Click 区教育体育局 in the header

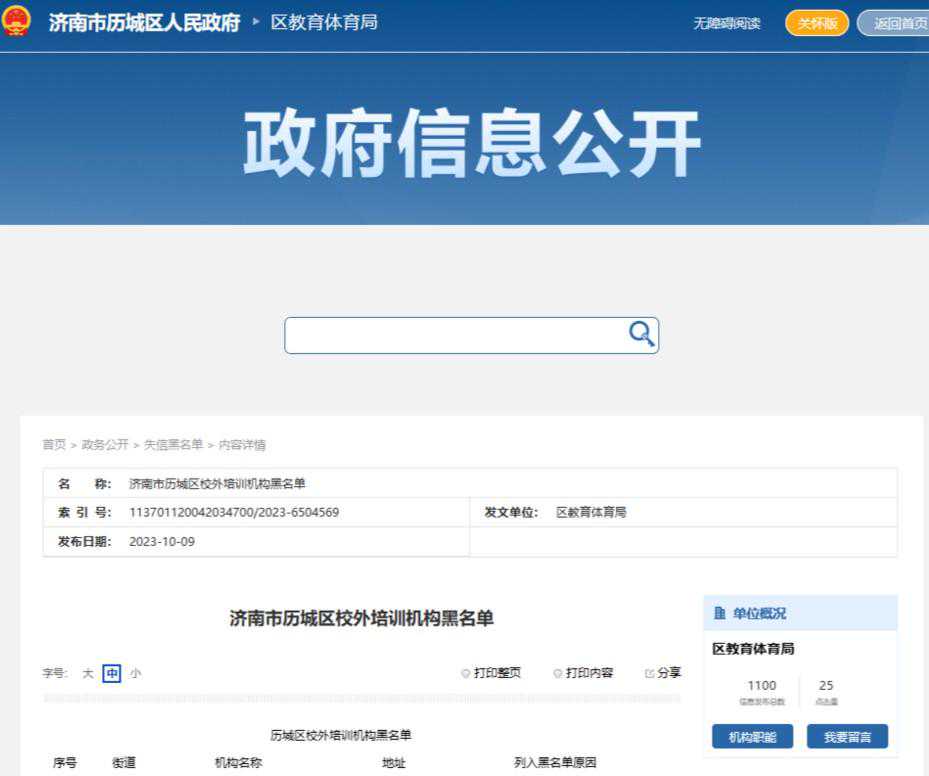(x=324, y=22)
